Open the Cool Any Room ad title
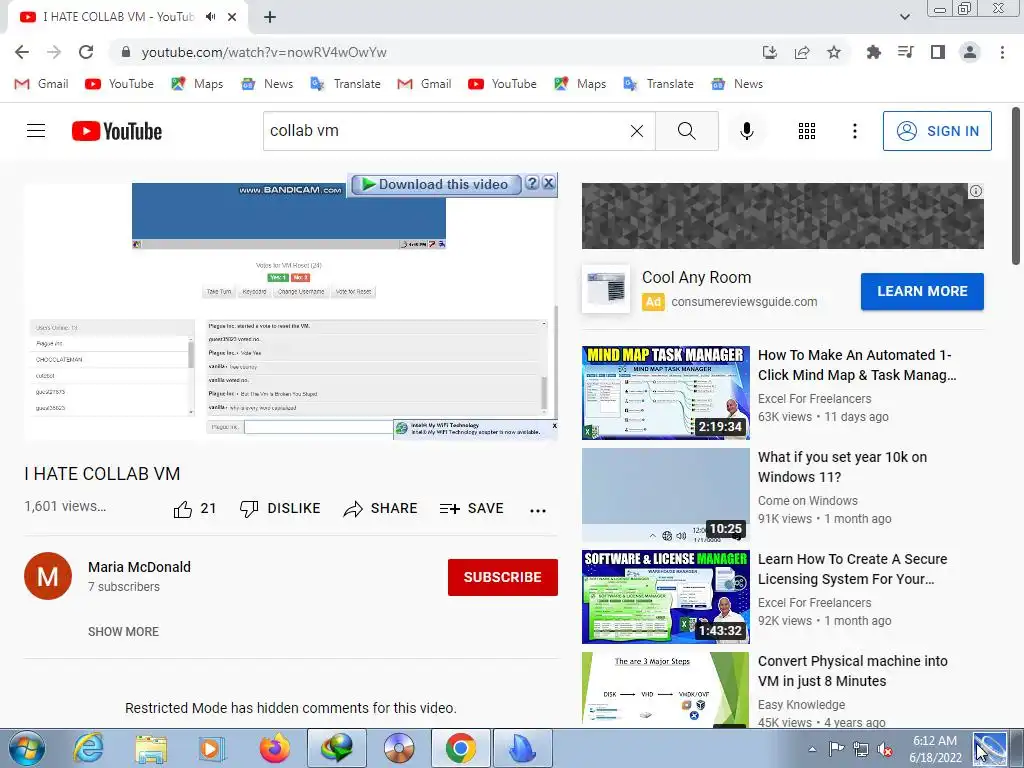This screenshot has height=768, width=1024. coord(696,278)
